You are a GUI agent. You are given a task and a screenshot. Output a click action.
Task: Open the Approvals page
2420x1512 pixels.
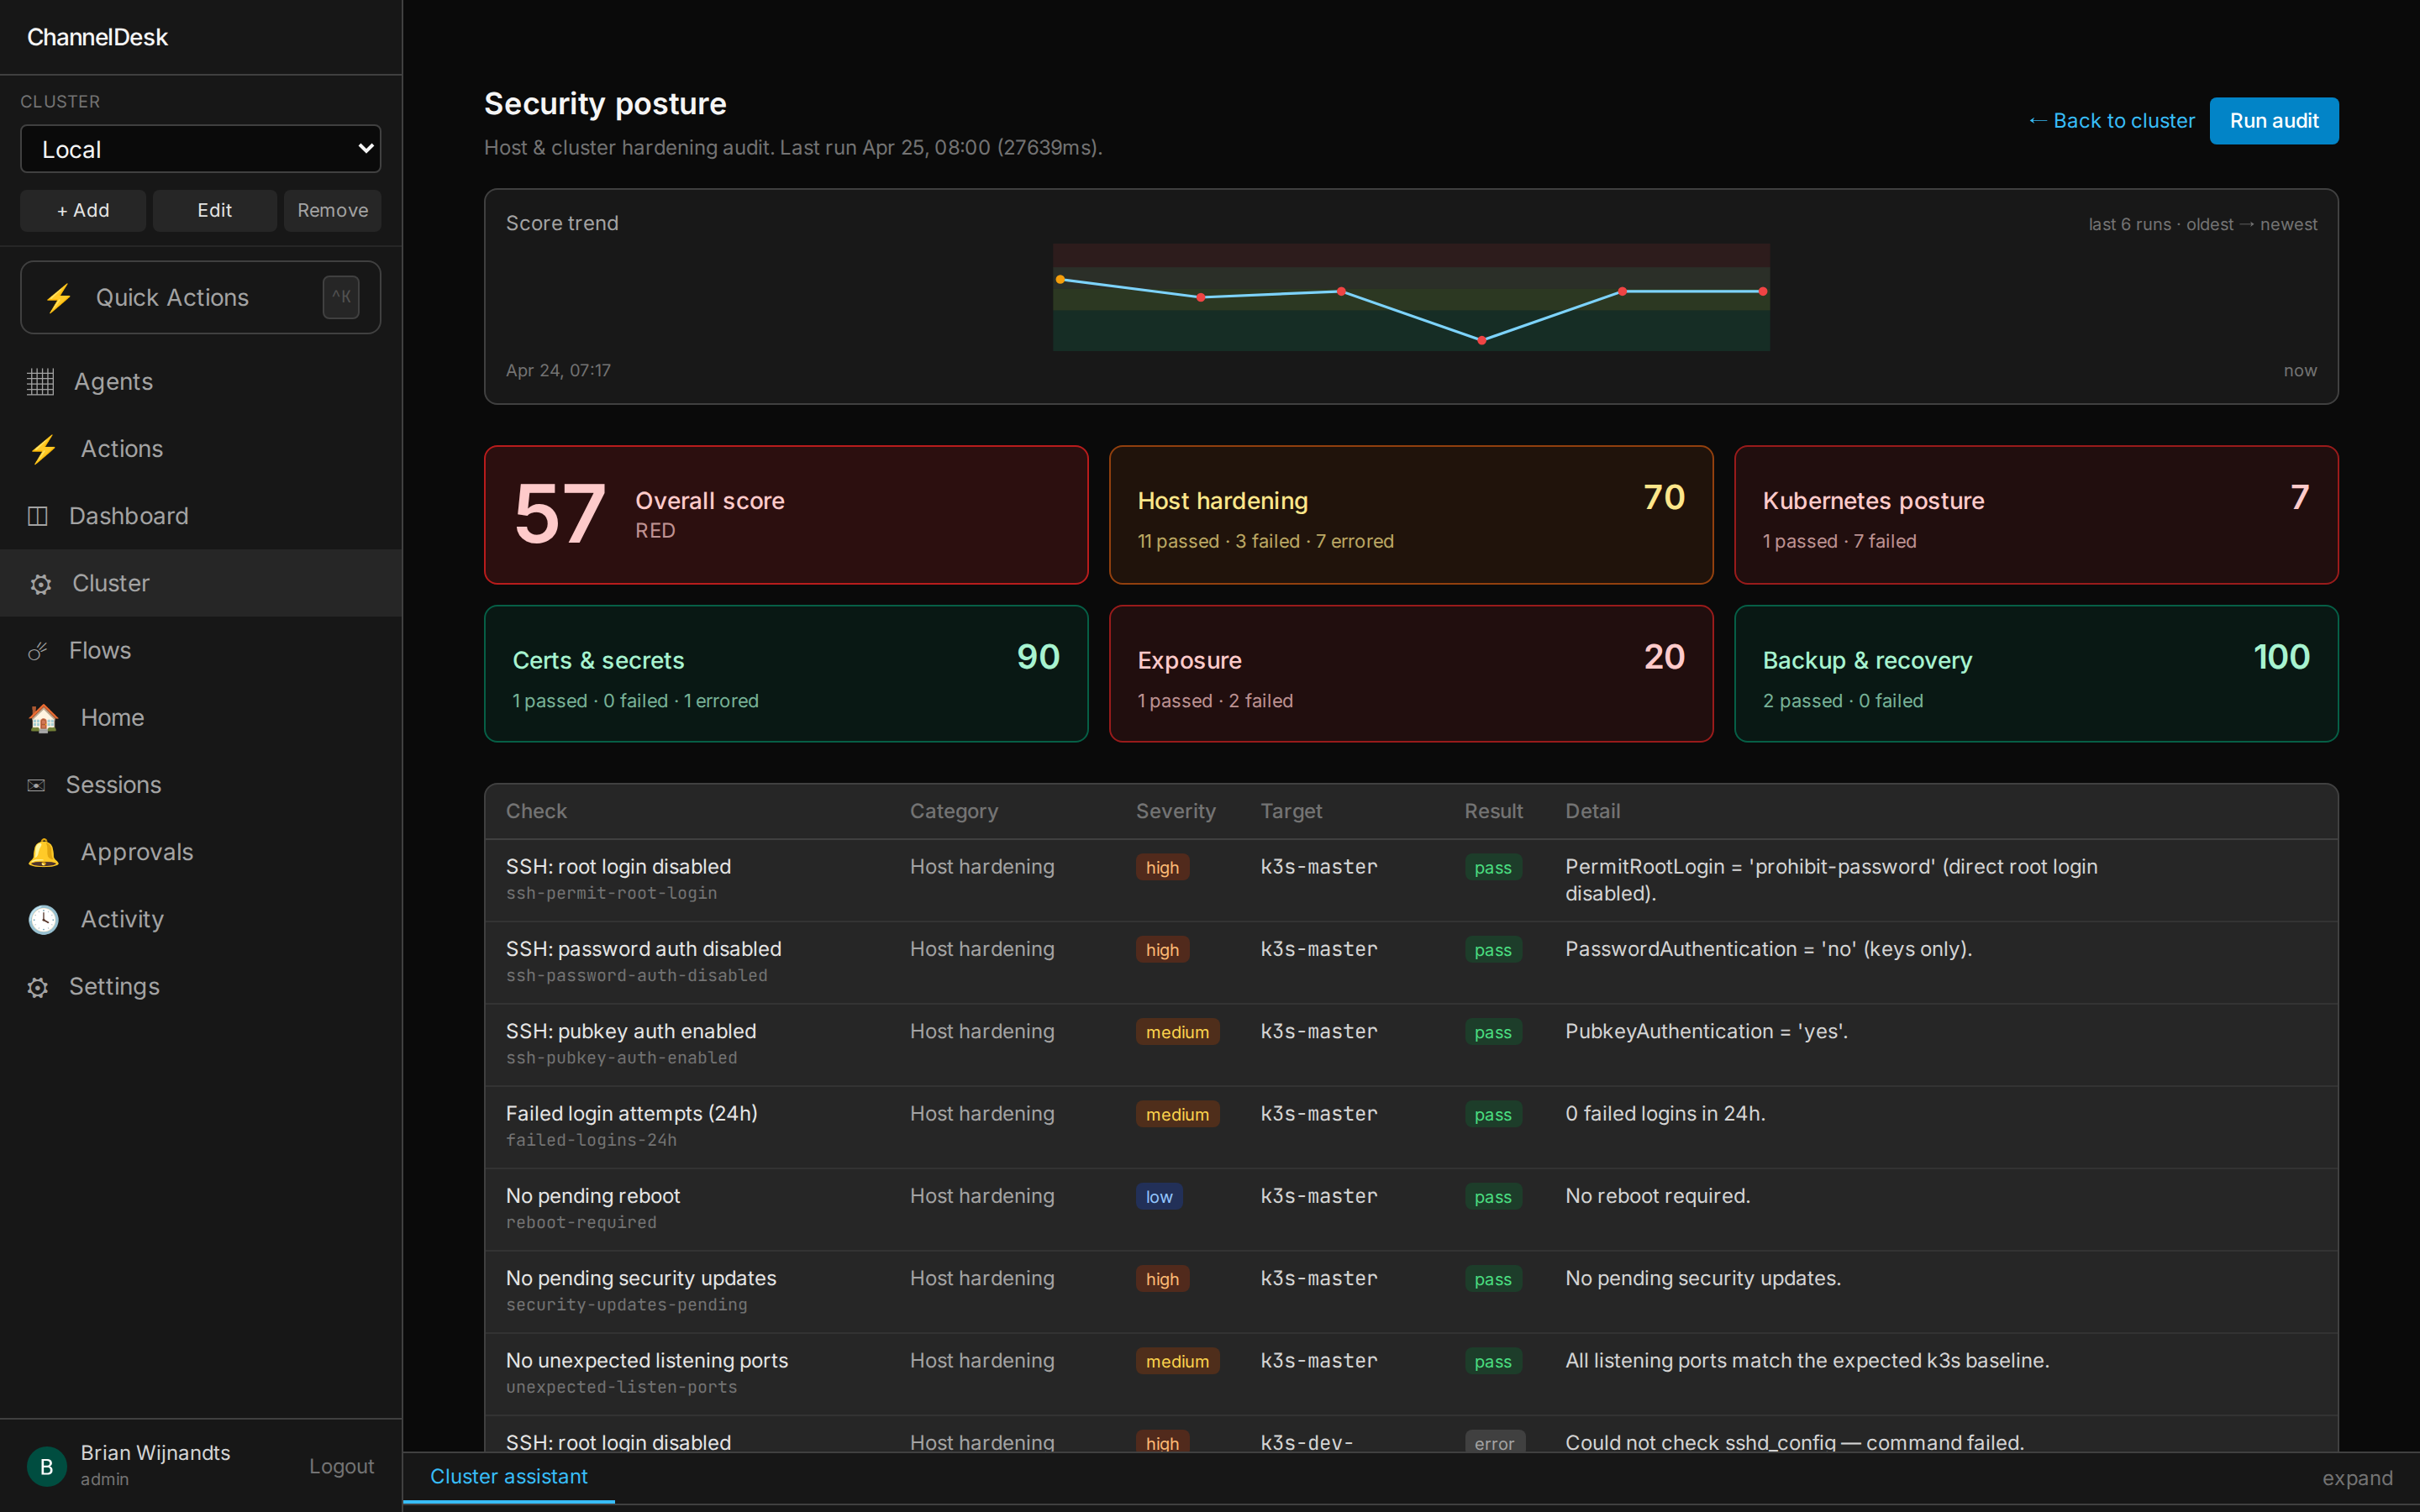click(x=200, y=852)
